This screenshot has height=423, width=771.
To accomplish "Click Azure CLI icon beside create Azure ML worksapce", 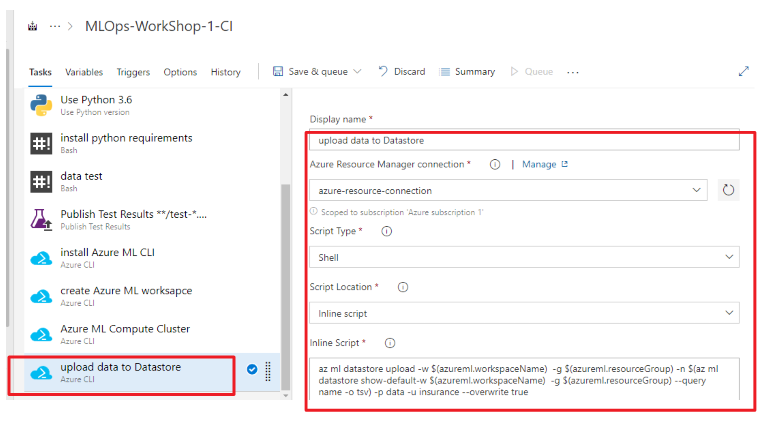I will [41, 297].
